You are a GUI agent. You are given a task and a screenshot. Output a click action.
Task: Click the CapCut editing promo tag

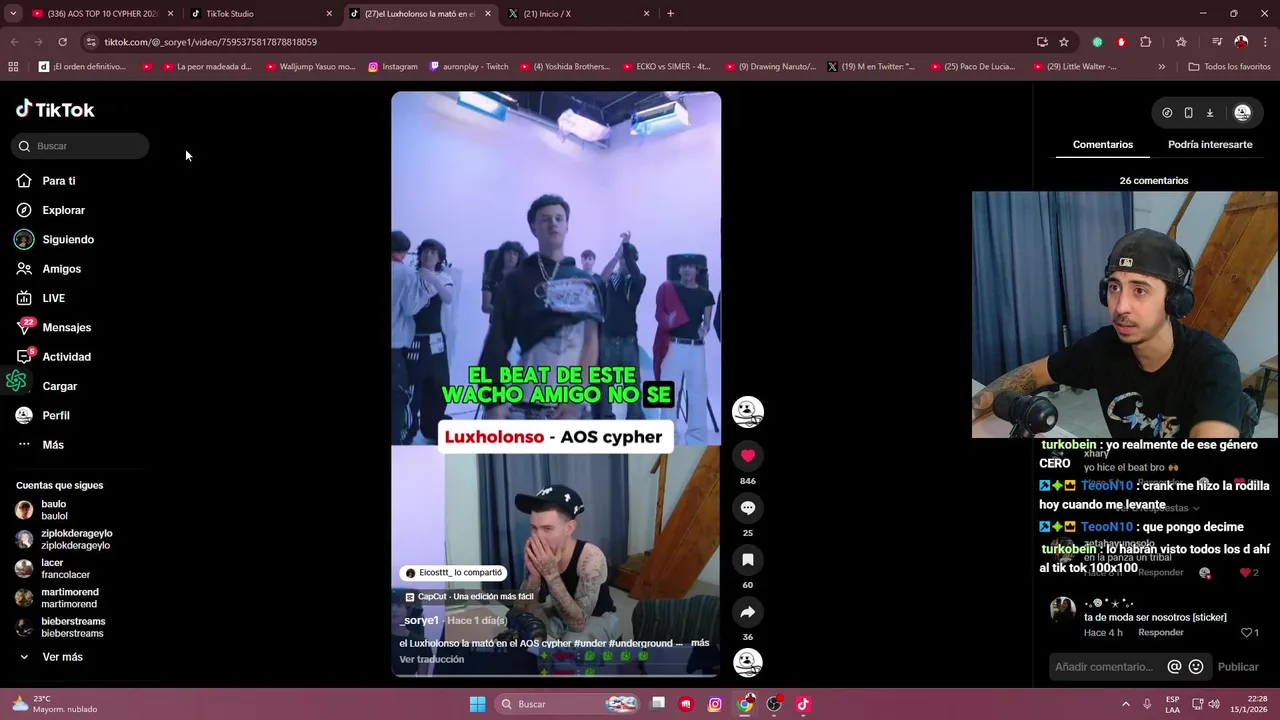(x=469, y=597)
